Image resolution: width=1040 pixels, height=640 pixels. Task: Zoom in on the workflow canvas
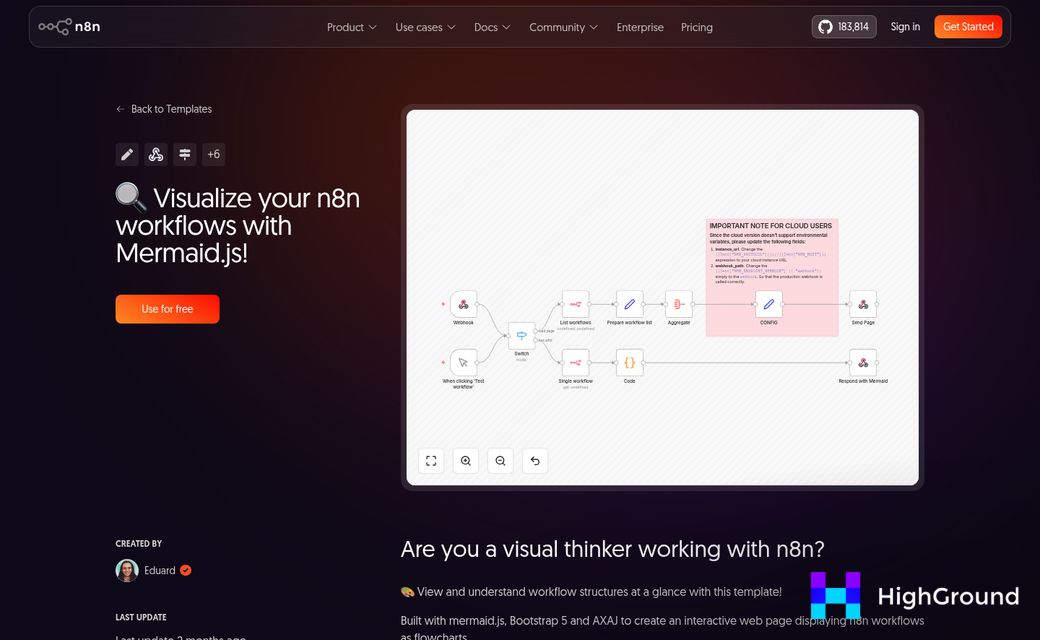point(465,460)
